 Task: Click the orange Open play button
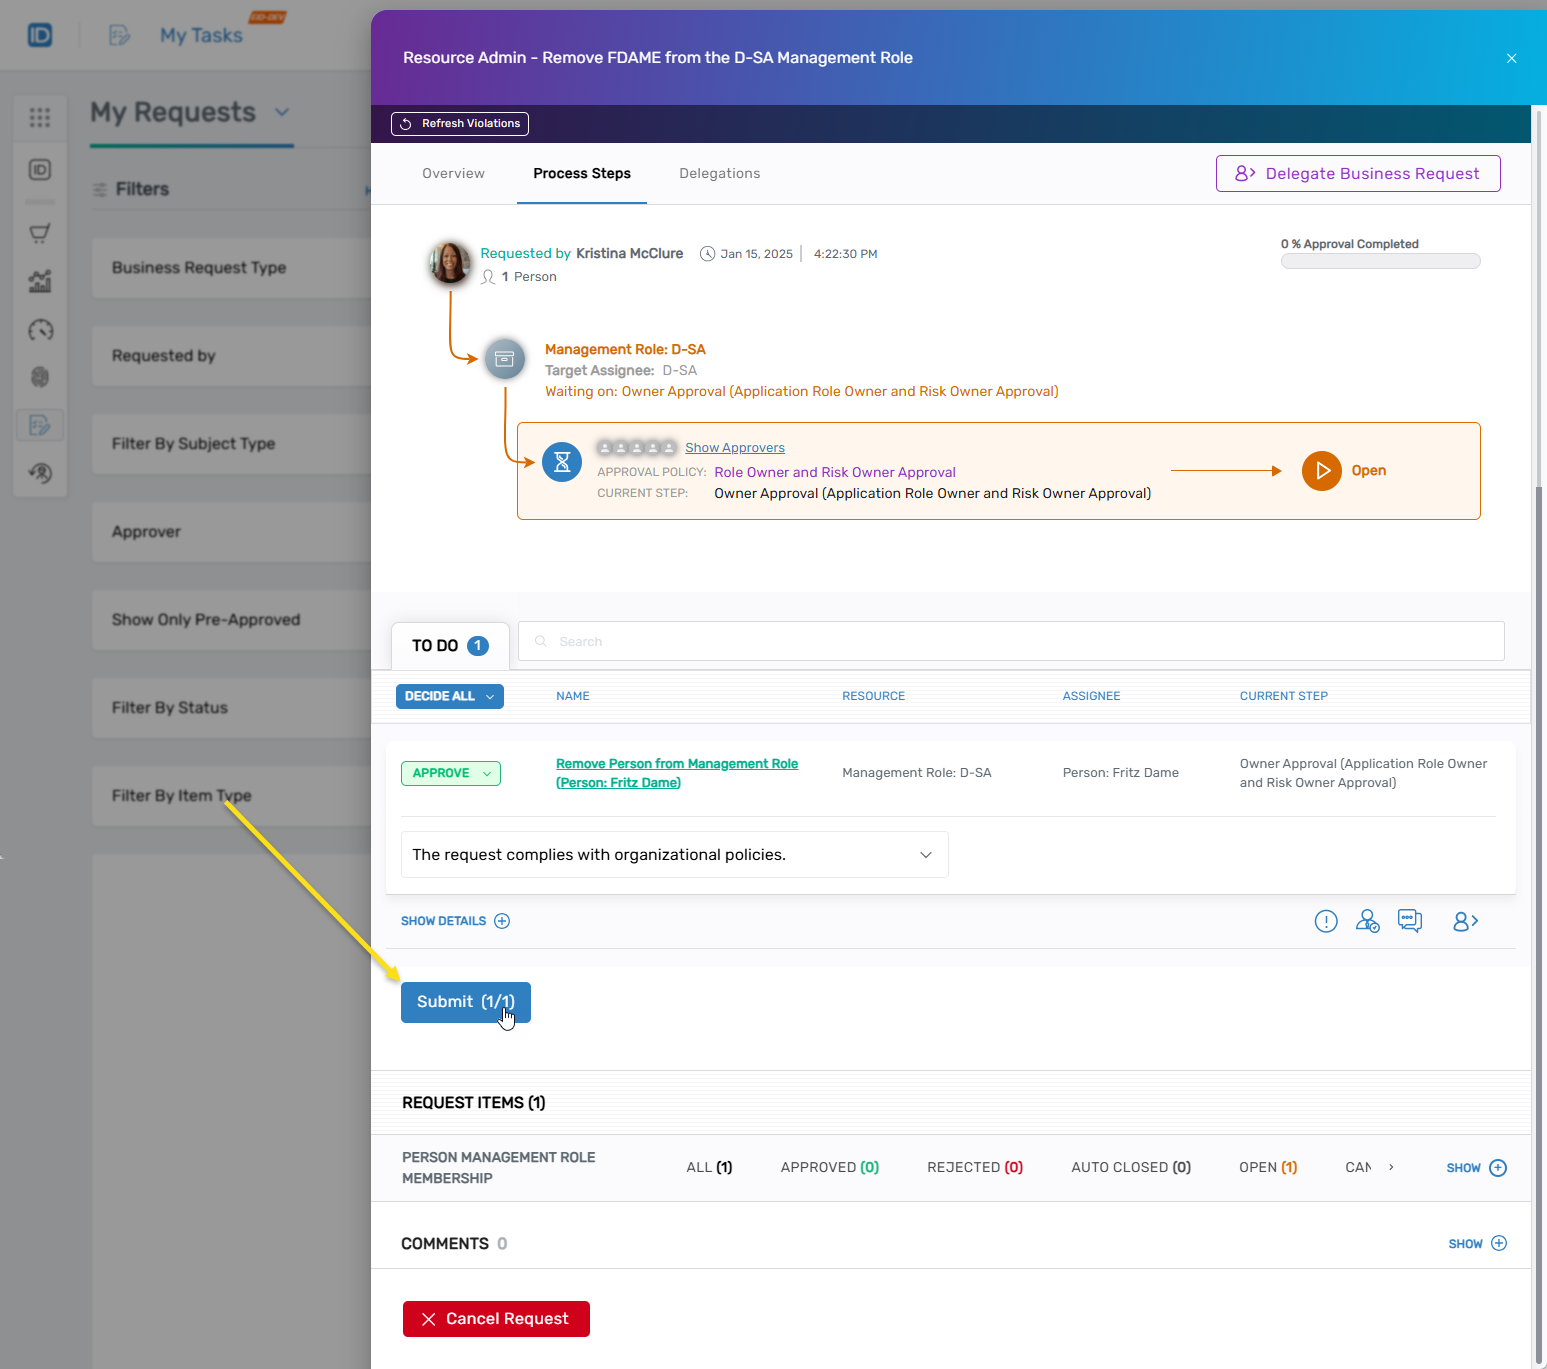point(1321,471)
